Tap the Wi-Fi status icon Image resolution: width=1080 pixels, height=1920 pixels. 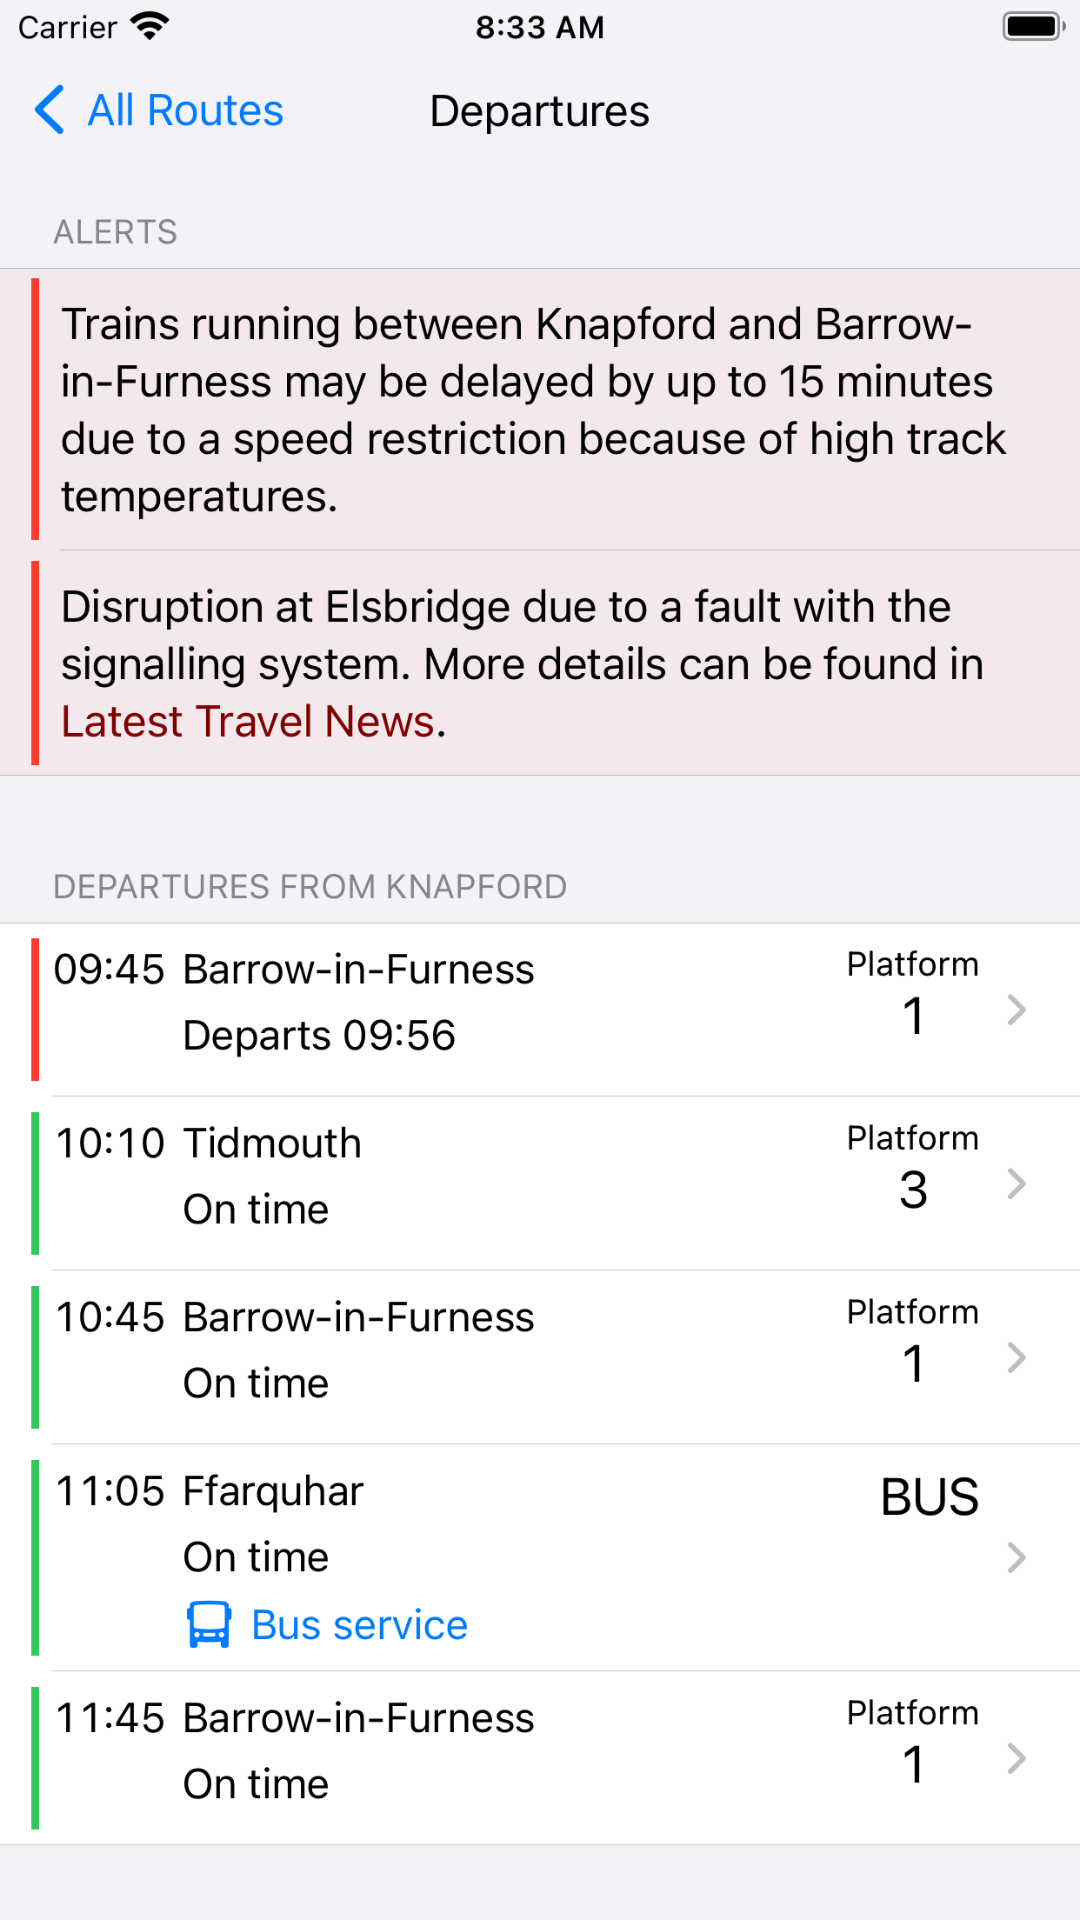pos(150,27)
